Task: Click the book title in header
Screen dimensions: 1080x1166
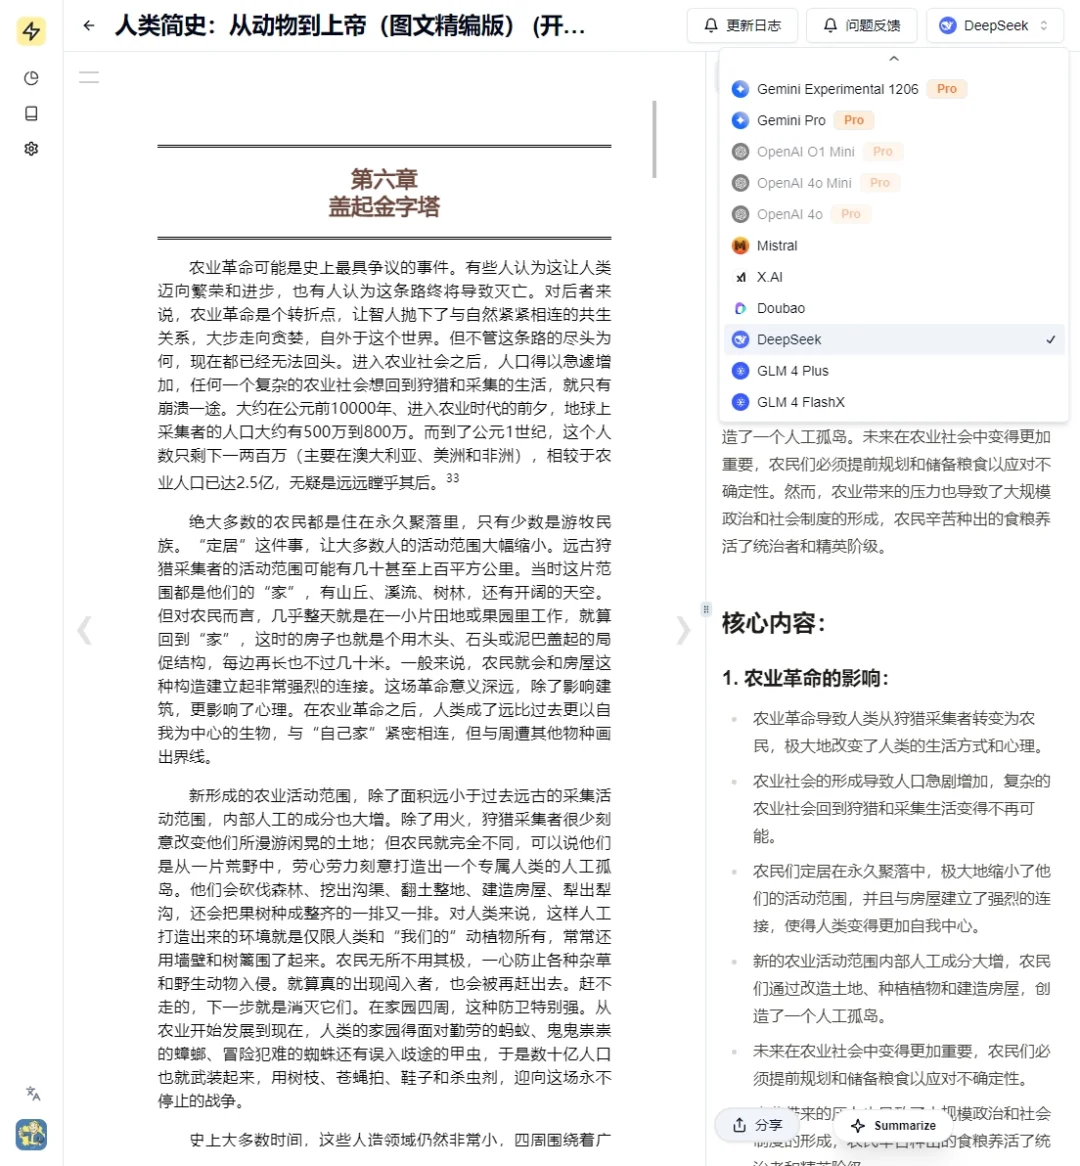Action: pos(350,26)
